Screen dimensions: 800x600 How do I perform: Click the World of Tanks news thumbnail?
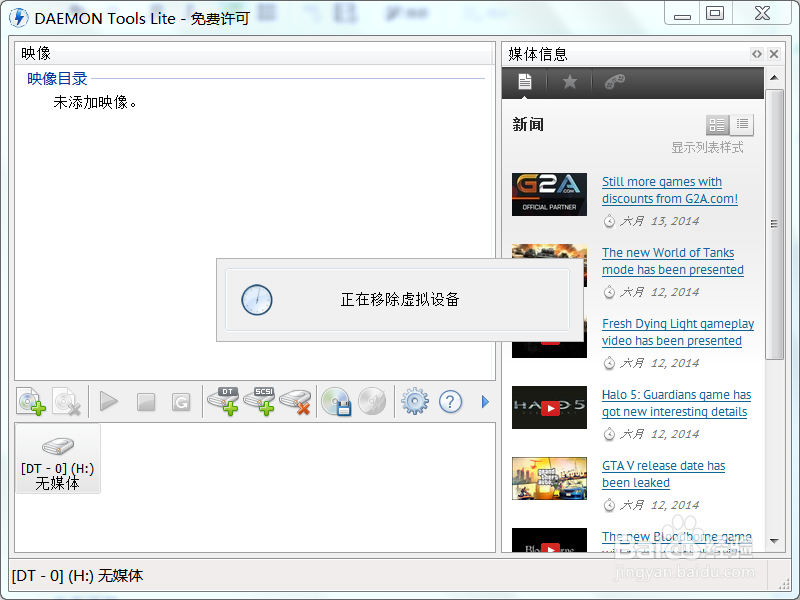[549, 251]
